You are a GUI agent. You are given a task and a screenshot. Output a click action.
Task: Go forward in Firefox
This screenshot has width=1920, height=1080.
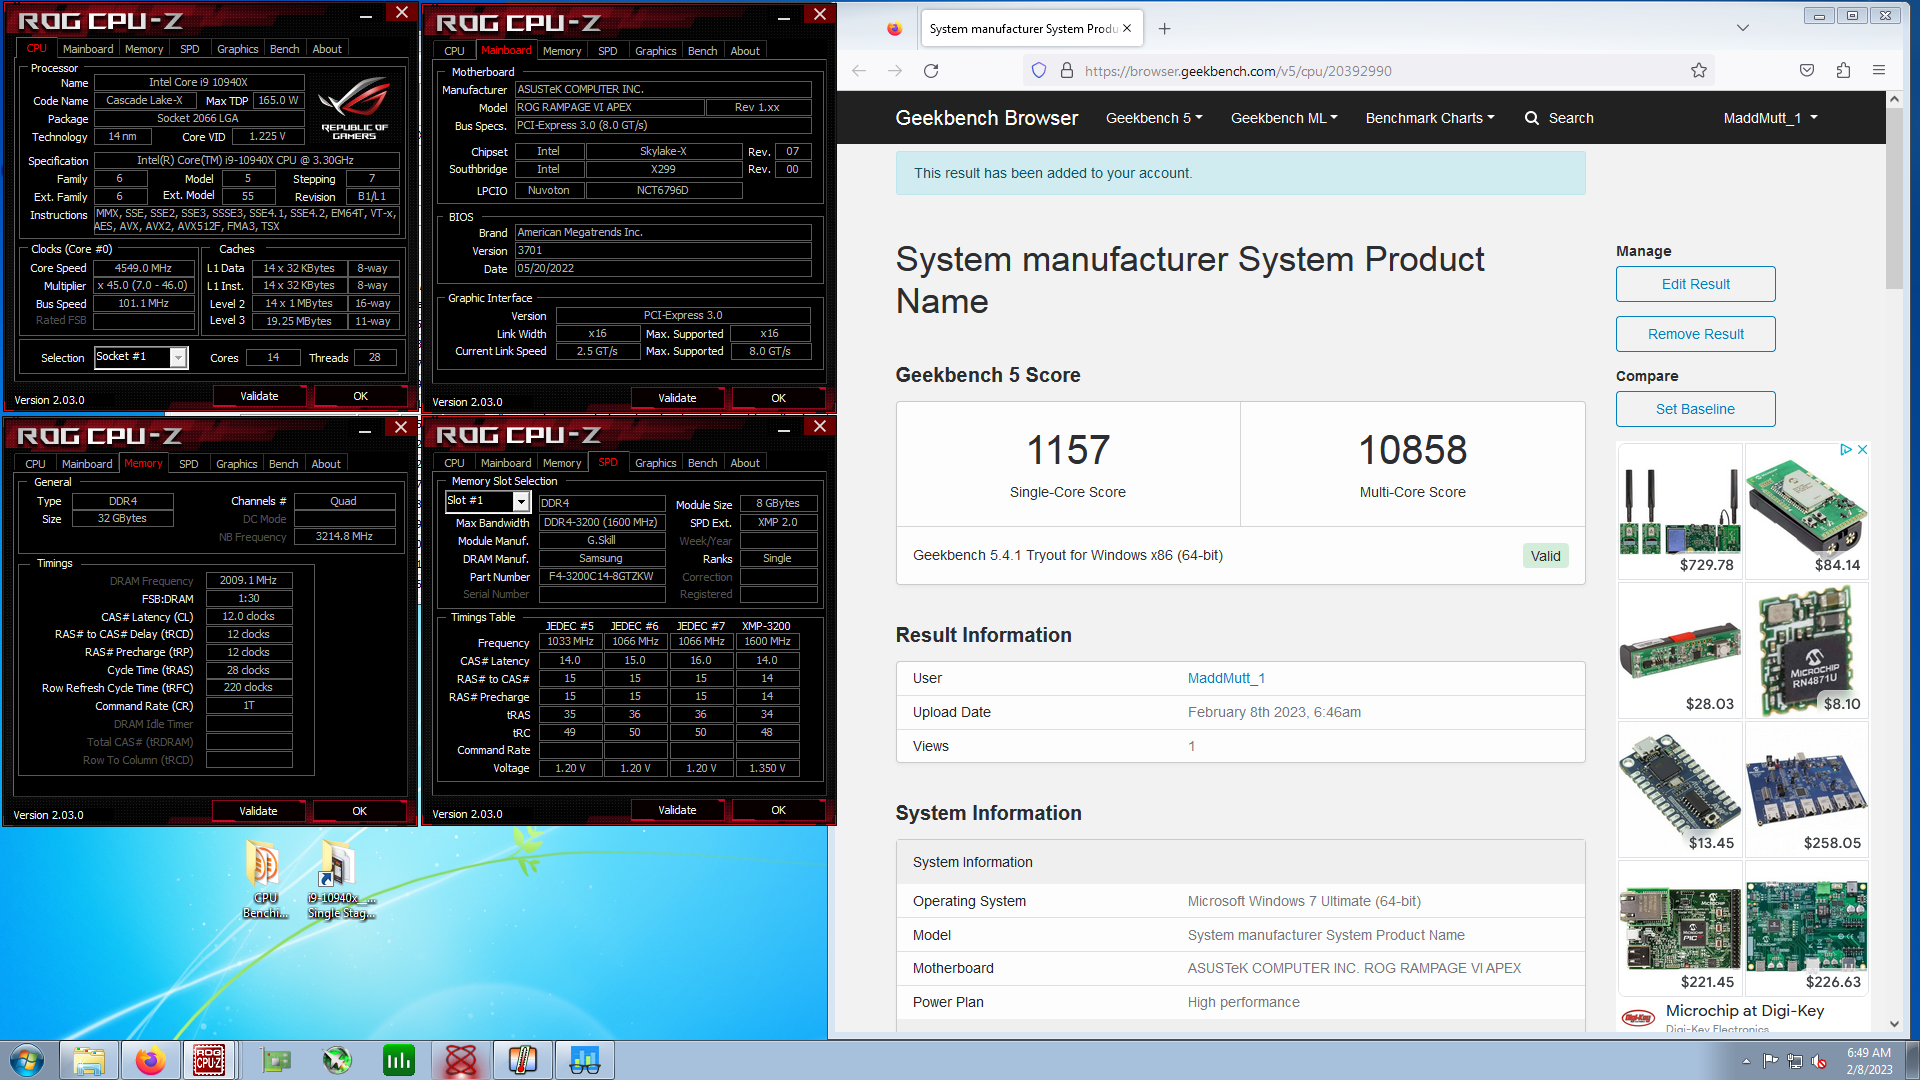pyautogui.click(x=895, y=71)
